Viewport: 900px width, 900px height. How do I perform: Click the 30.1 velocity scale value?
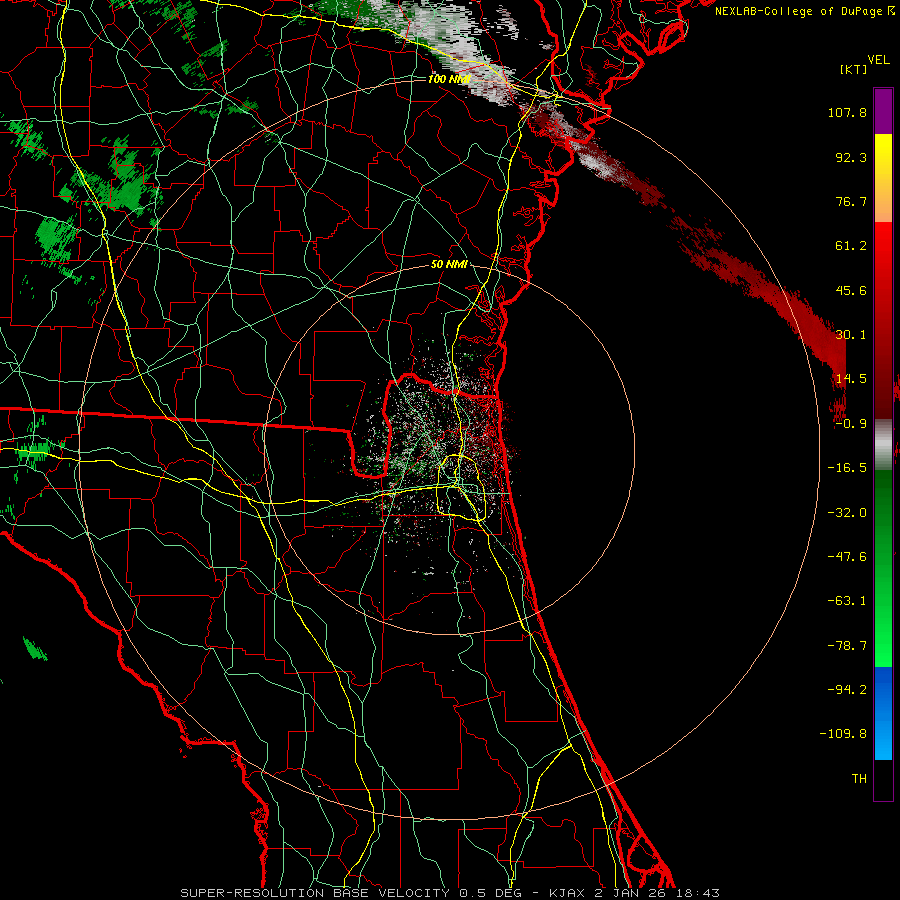[x=851, y=335]
